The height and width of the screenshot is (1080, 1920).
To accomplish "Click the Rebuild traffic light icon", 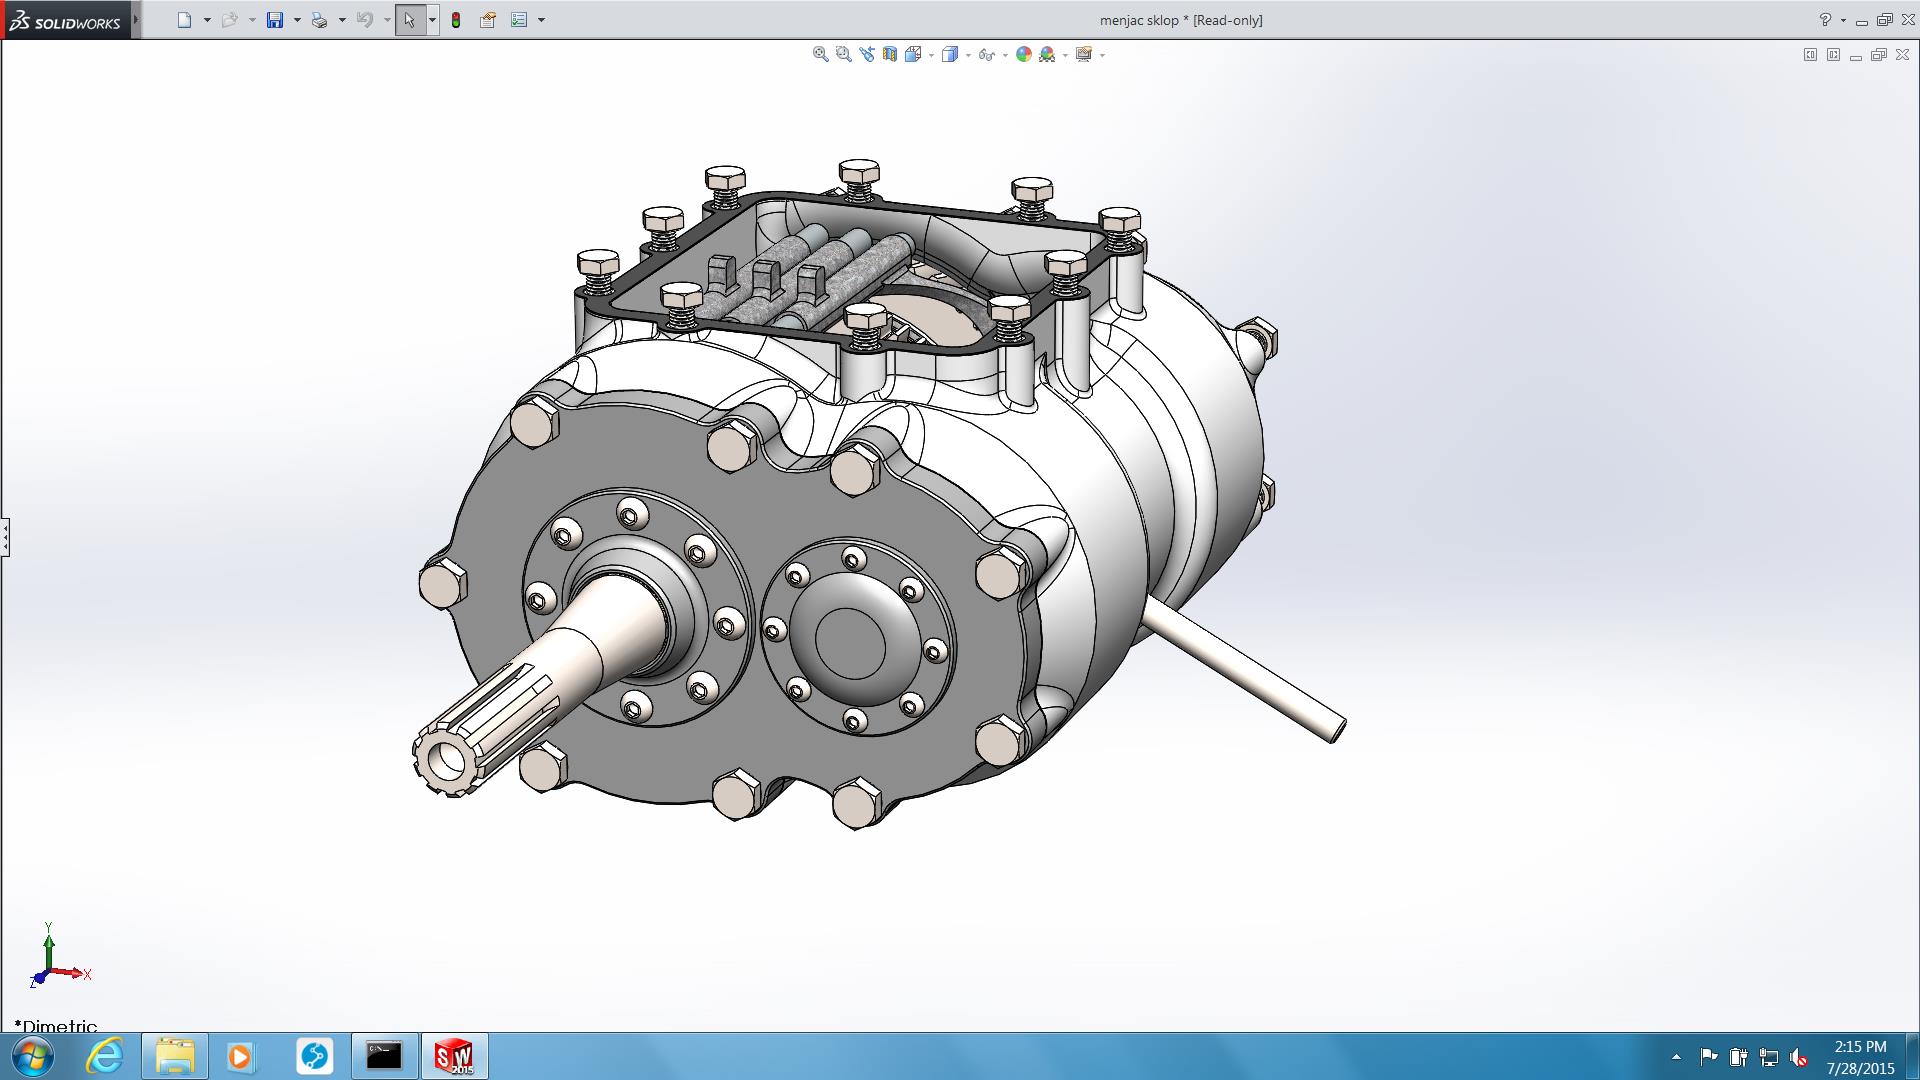I will (456, 20).
